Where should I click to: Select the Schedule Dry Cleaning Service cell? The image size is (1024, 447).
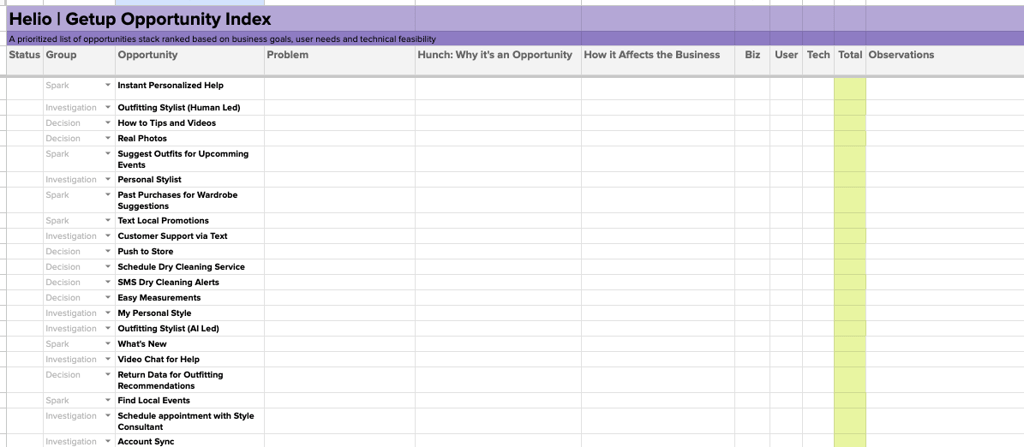tap(190, 267)
